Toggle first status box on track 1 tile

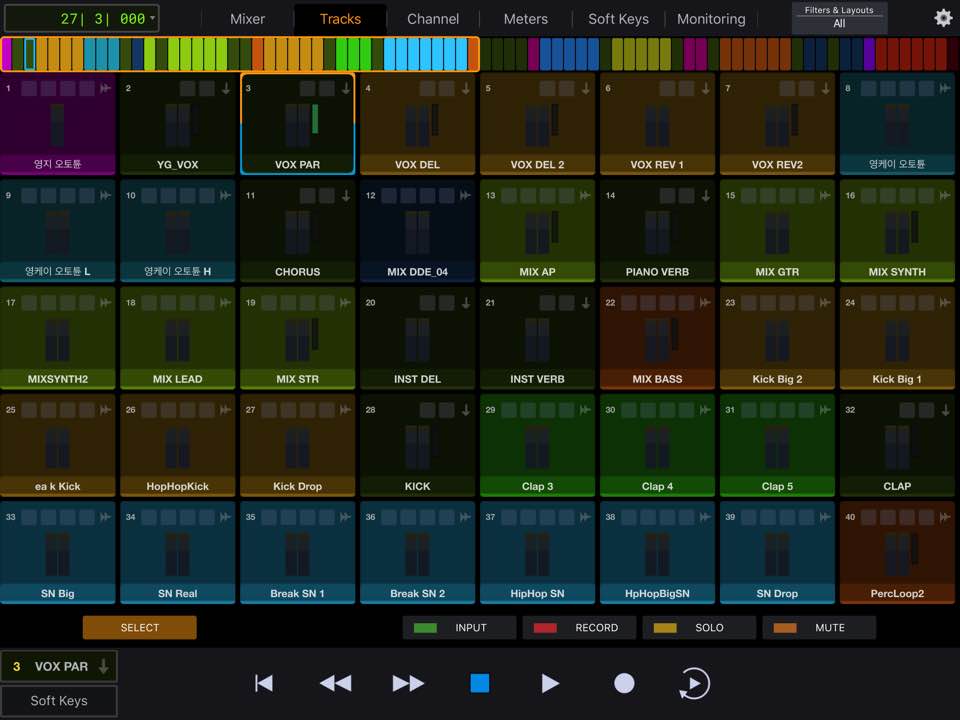[x=29, y=88]
